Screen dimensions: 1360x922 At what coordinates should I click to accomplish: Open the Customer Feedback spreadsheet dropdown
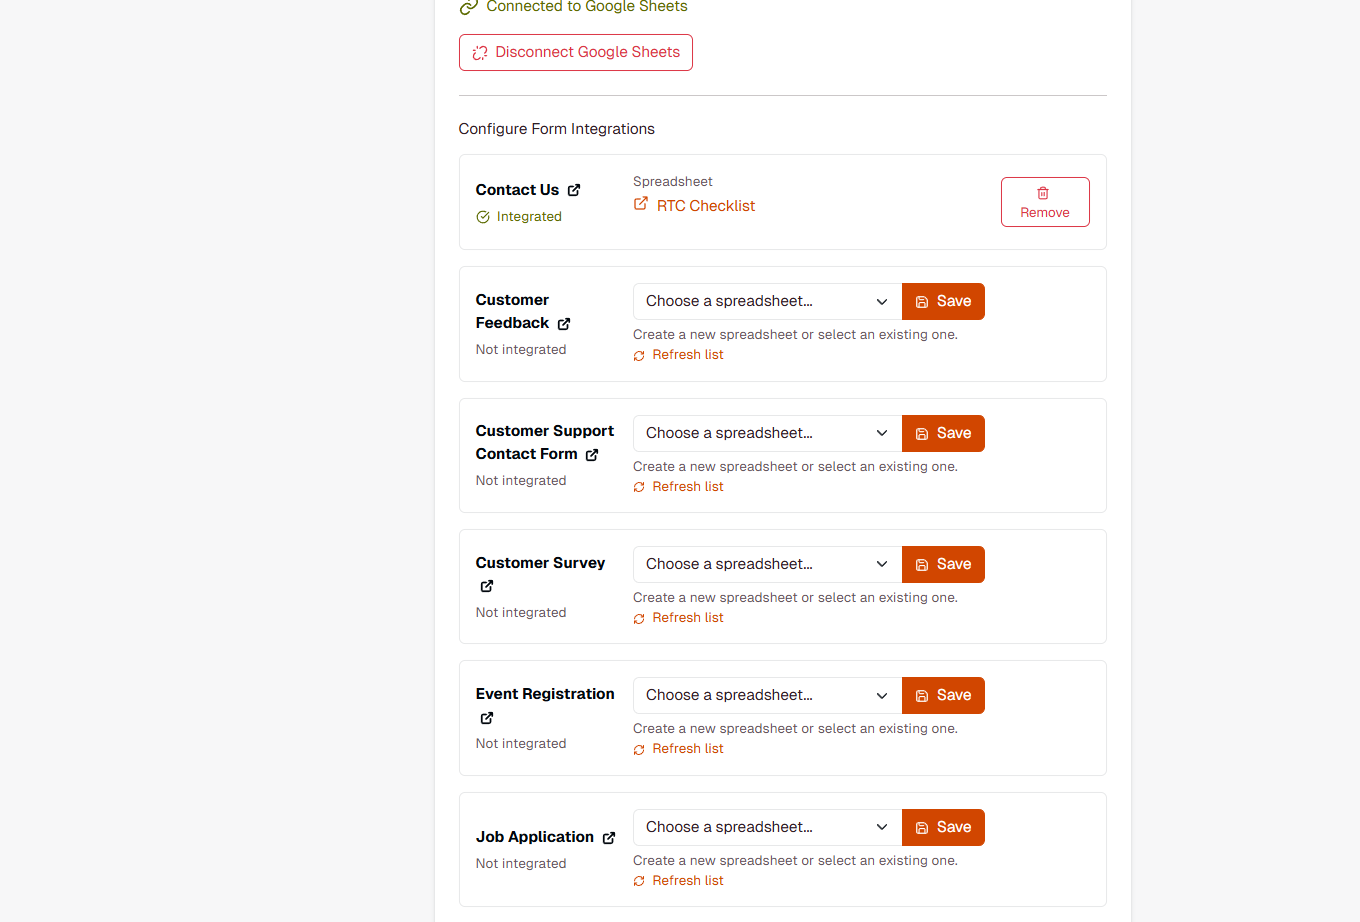point(766,301)
